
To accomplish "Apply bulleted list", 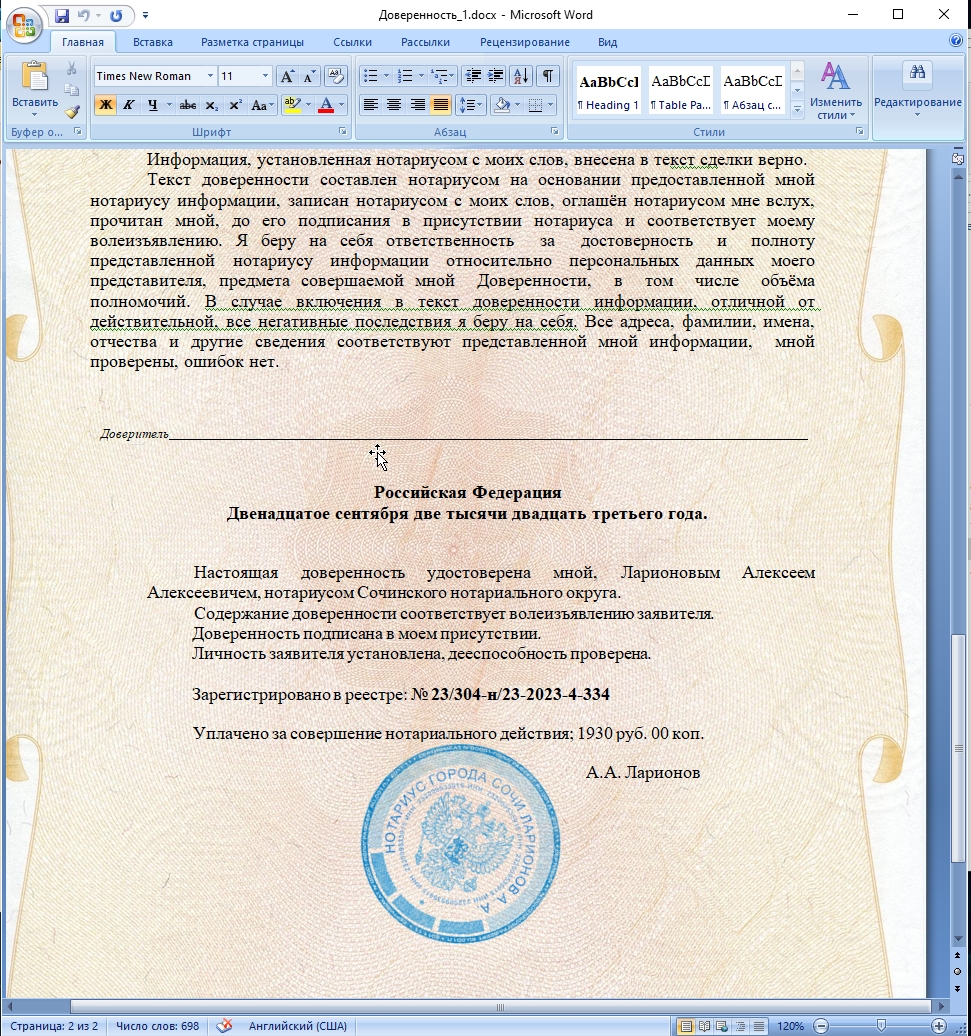I will click(x=371, y=77).
